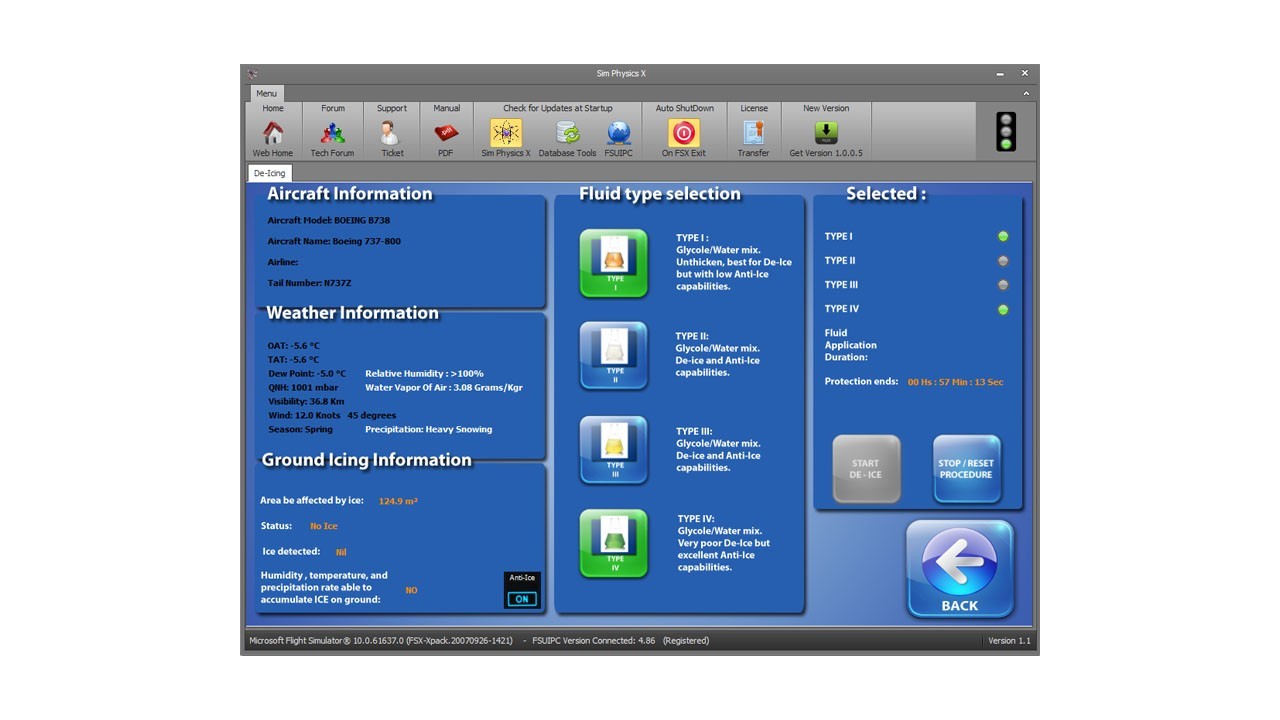This screenshot has width=1280, height=720.
Task: Toggle Sim Physics X update check
Action: tap(506, 133)
